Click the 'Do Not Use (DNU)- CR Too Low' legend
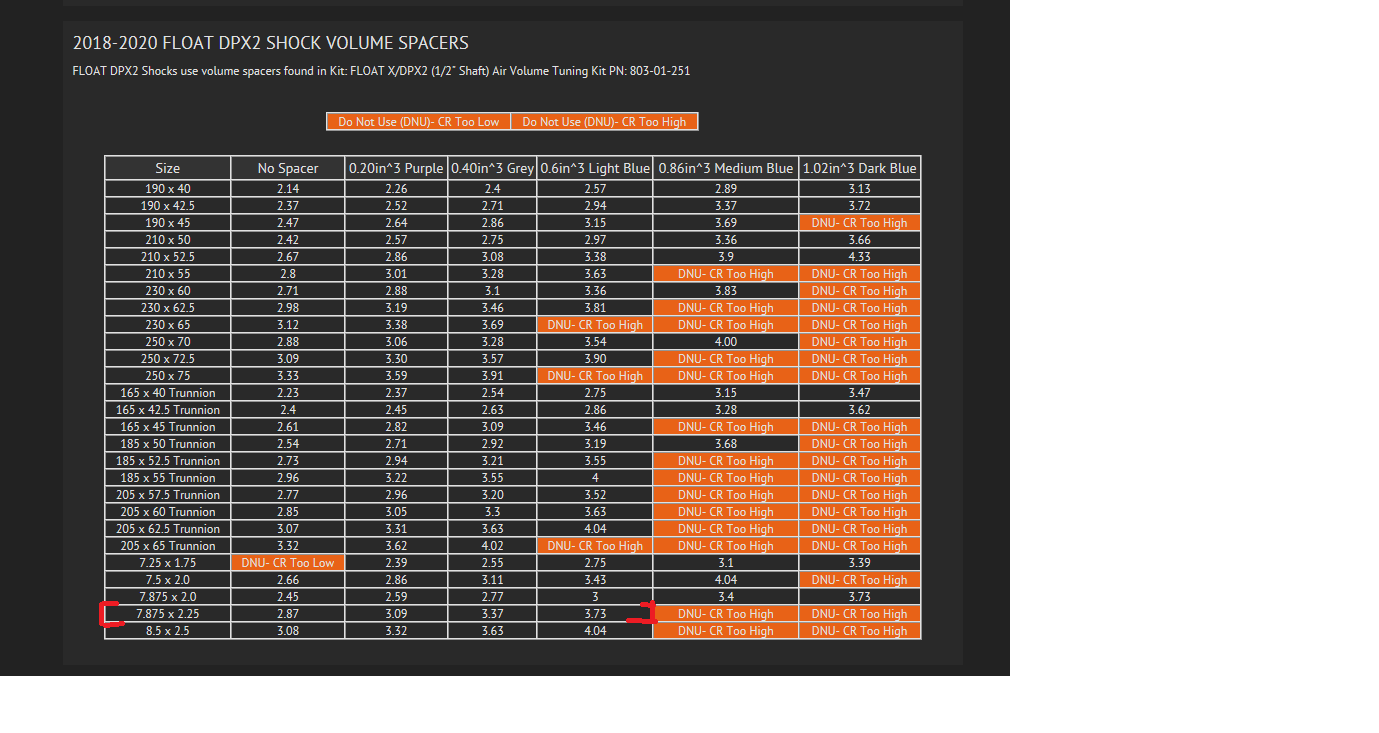 [418, 121]
